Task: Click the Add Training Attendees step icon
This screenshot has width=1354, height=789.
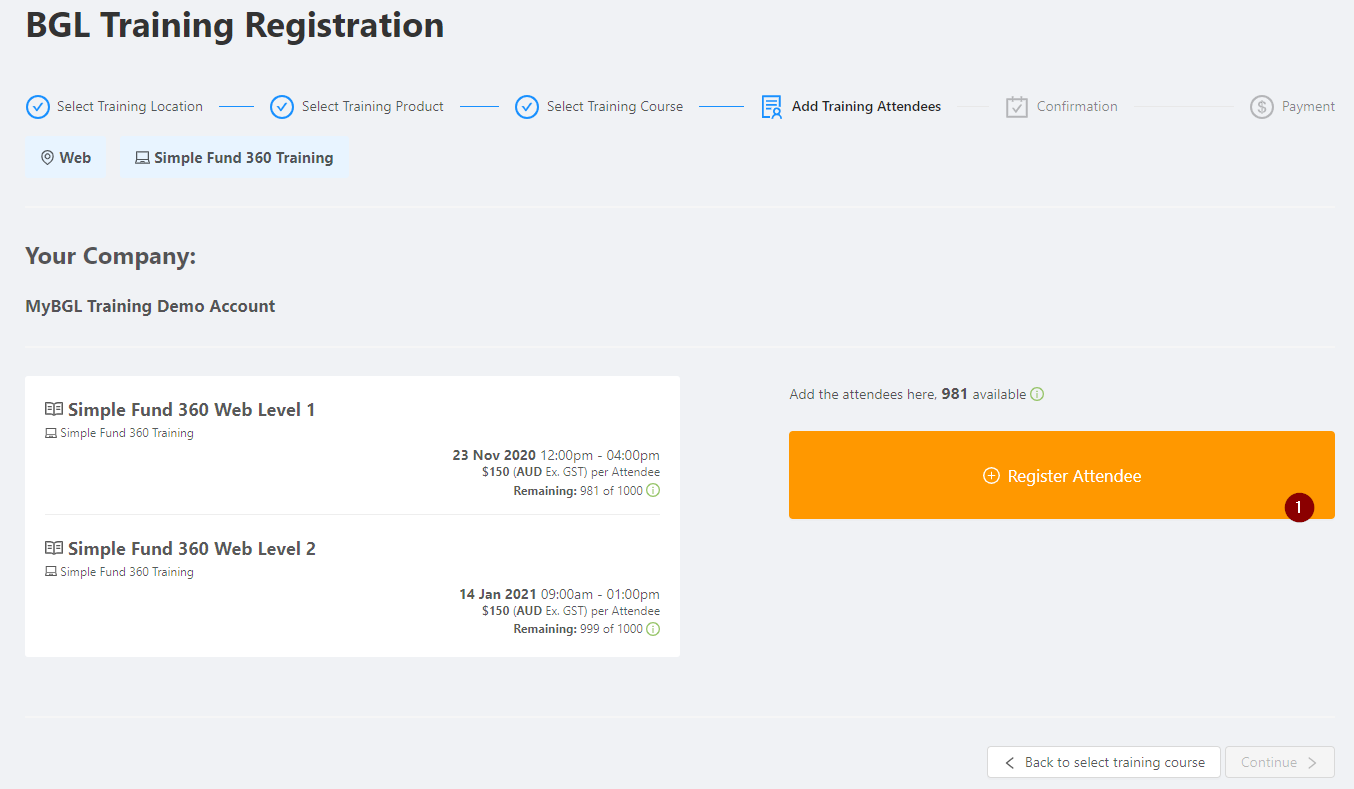Action: 771,107
